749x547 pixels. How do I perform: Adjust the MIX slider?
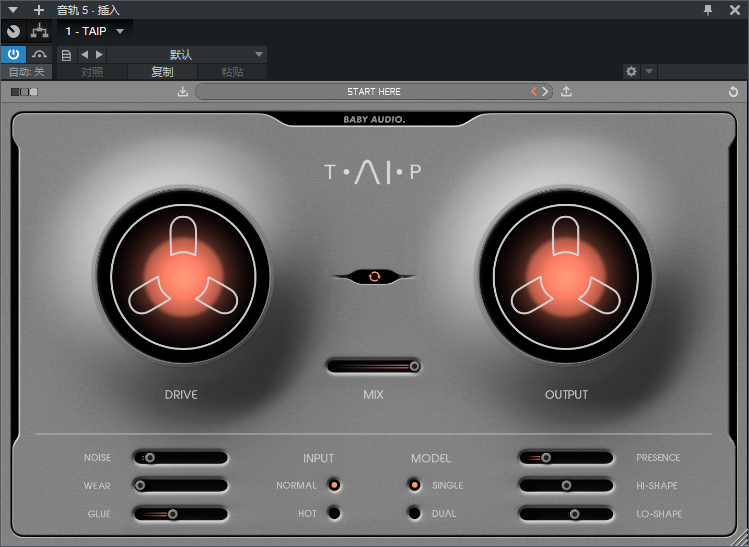tap(374, 366)
